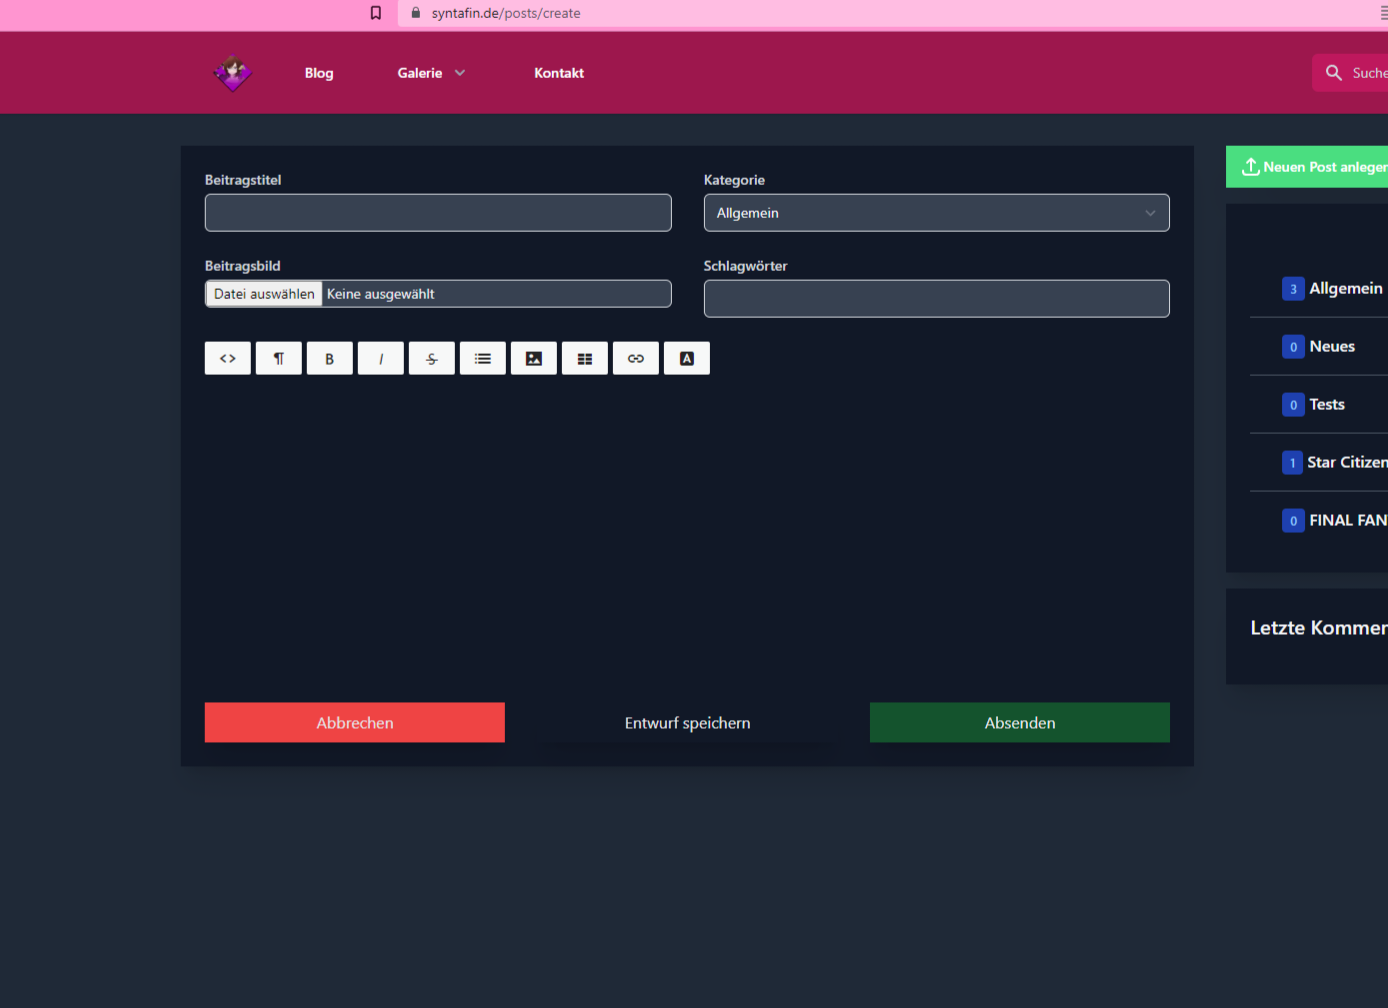Insert an image via editor toolbar
The height and width of the screenshot is (1008, 1388).
(x=534, y=359)
